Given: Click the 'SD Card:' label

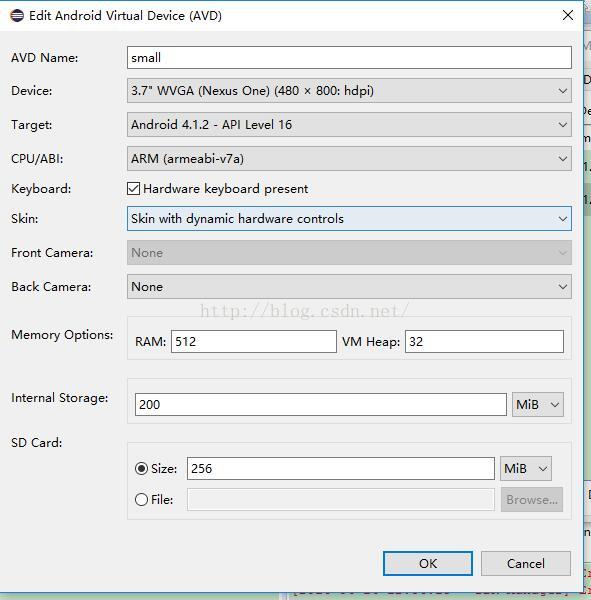Looking at the screenshot, I should click(37, 443).
